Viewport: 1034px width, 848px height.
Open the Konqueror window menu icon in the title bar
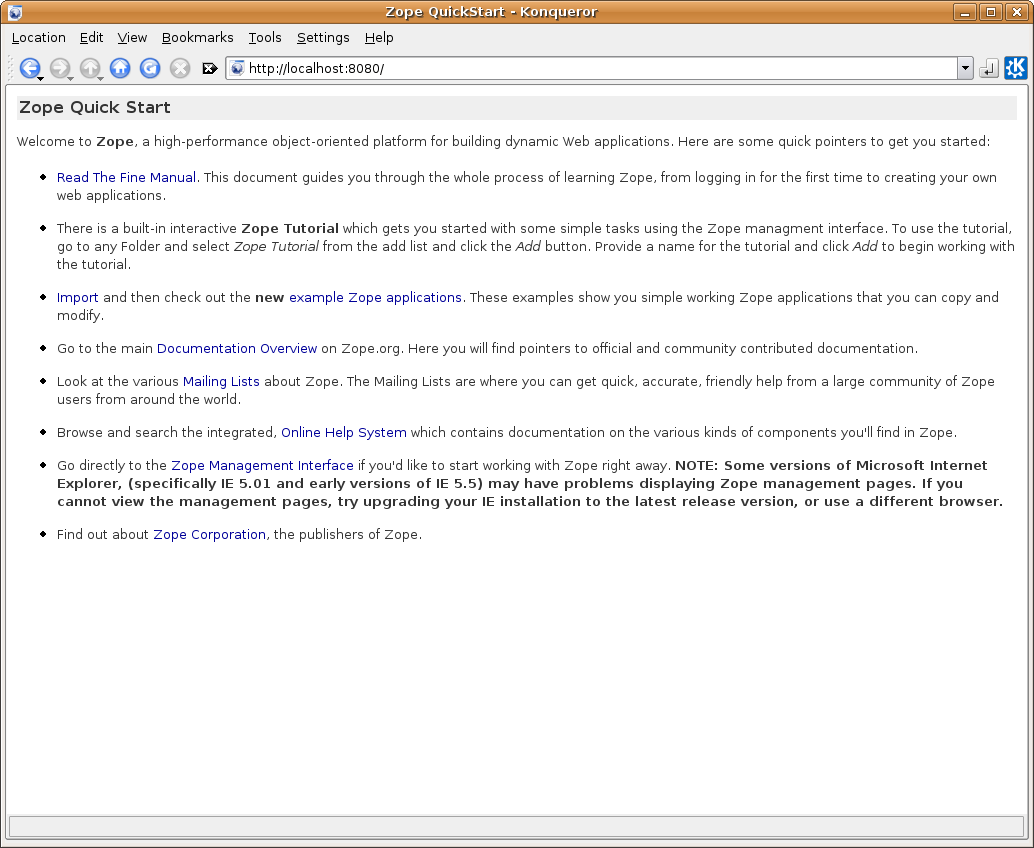15,12
